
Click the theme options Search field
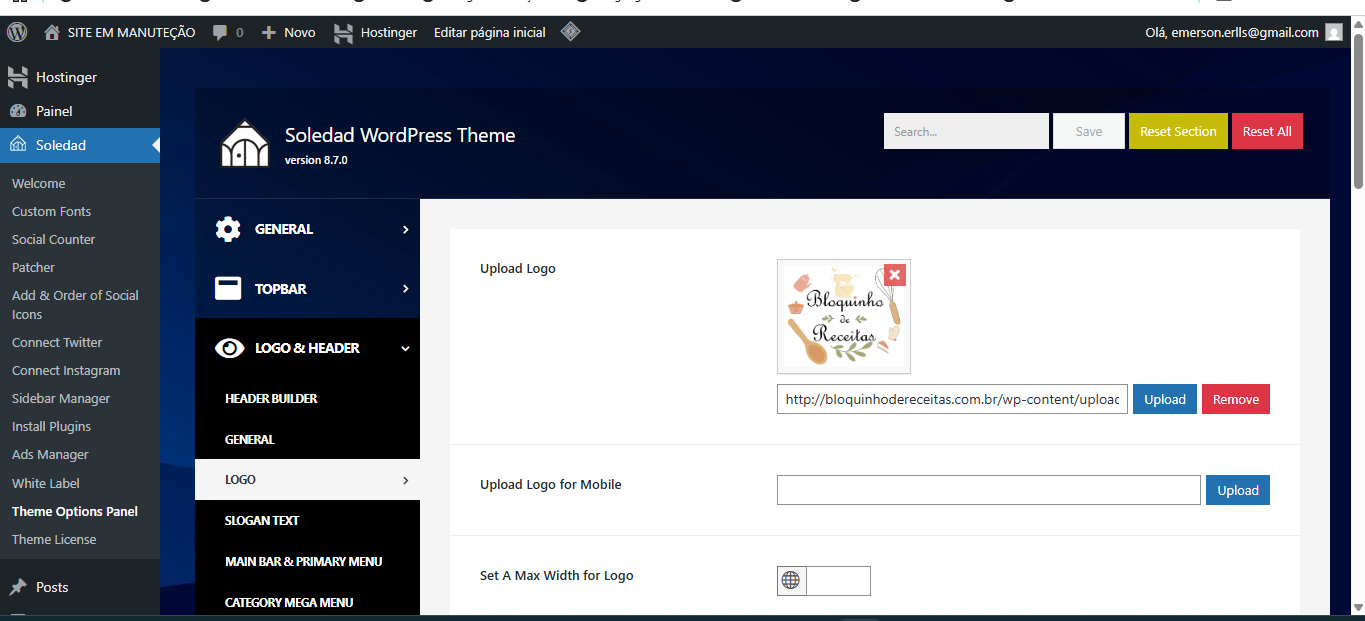point(965,131)
